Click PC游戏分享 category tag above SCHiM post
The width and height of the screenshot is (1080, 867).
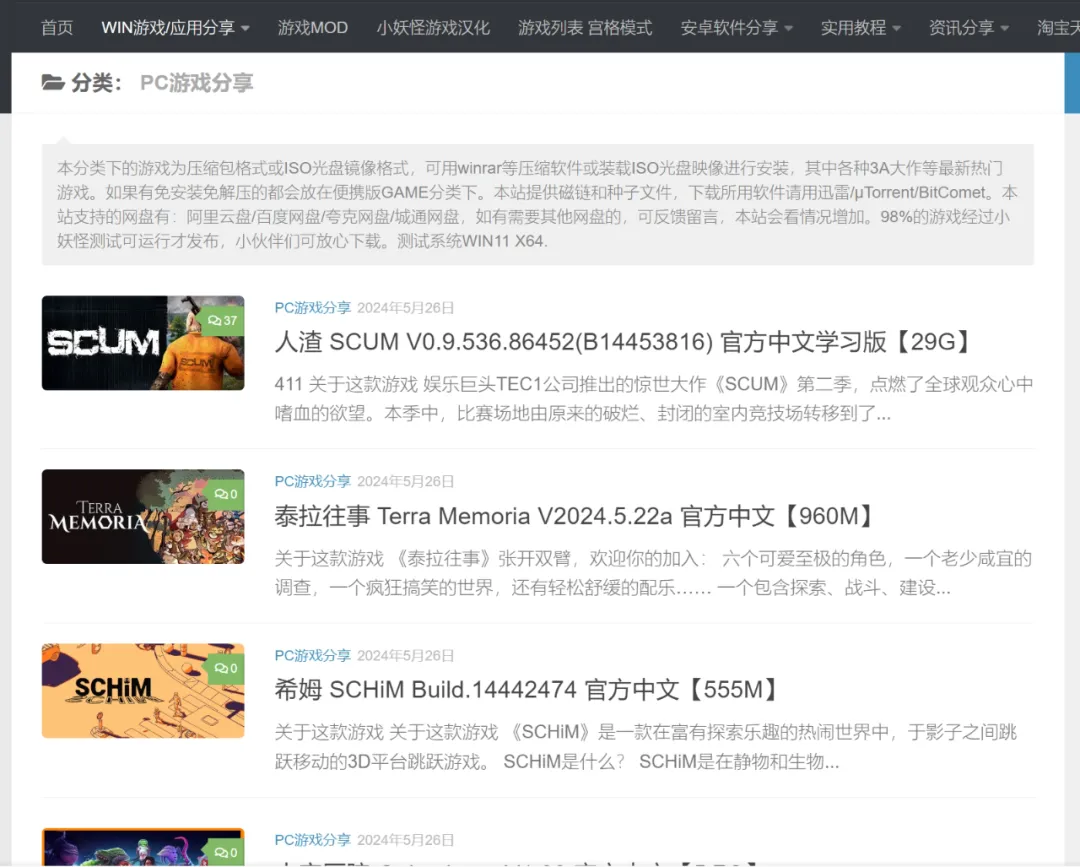[313, 655]
